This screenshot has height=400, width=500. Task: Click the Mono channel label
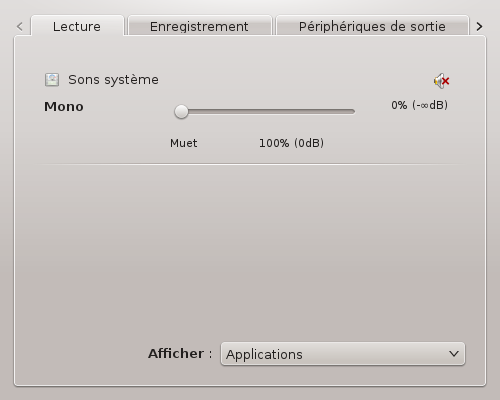(x=64, y=107)
